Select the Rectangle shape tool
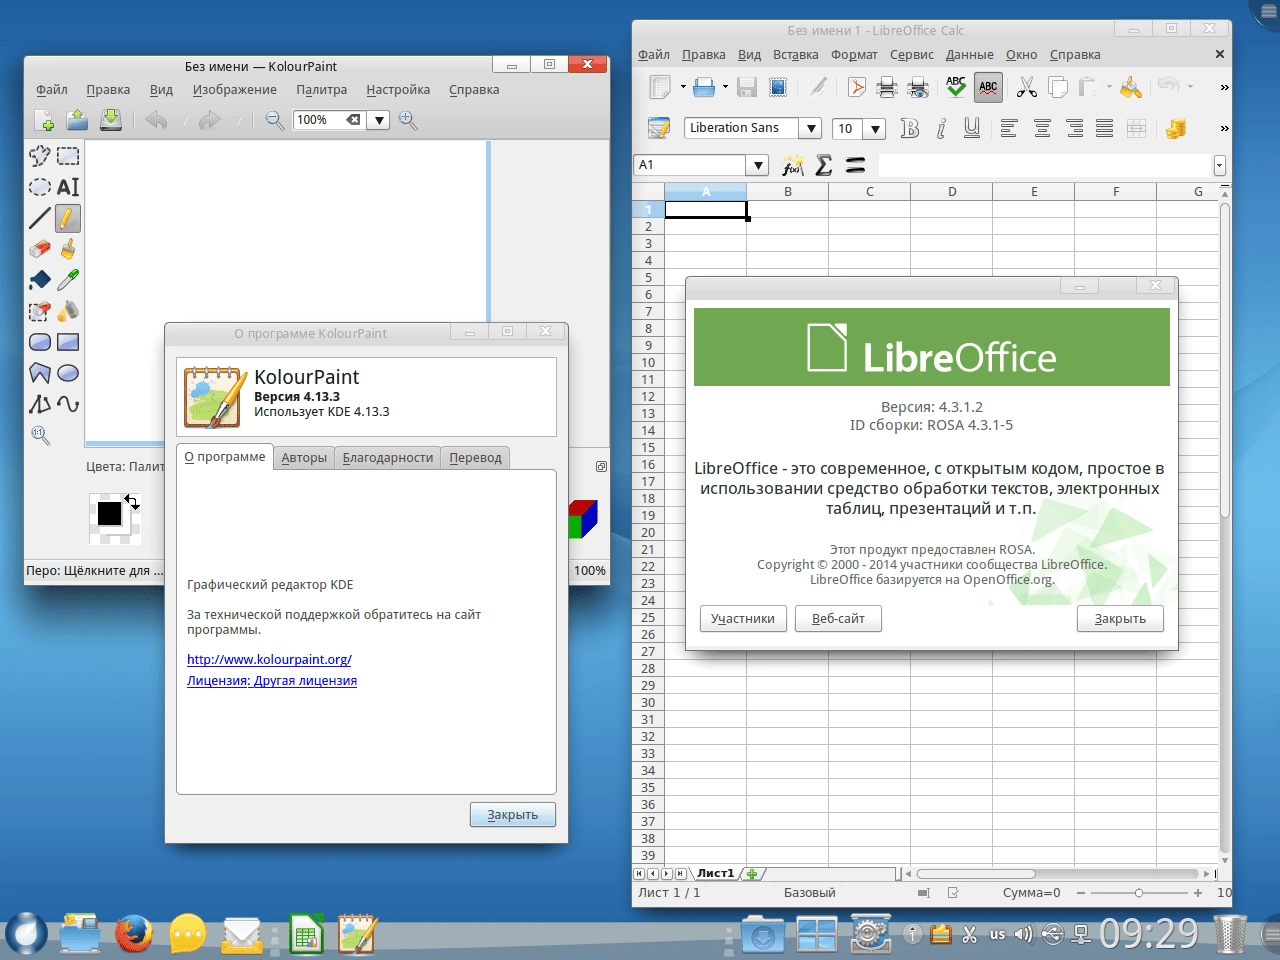 click(x=68, y=342)
